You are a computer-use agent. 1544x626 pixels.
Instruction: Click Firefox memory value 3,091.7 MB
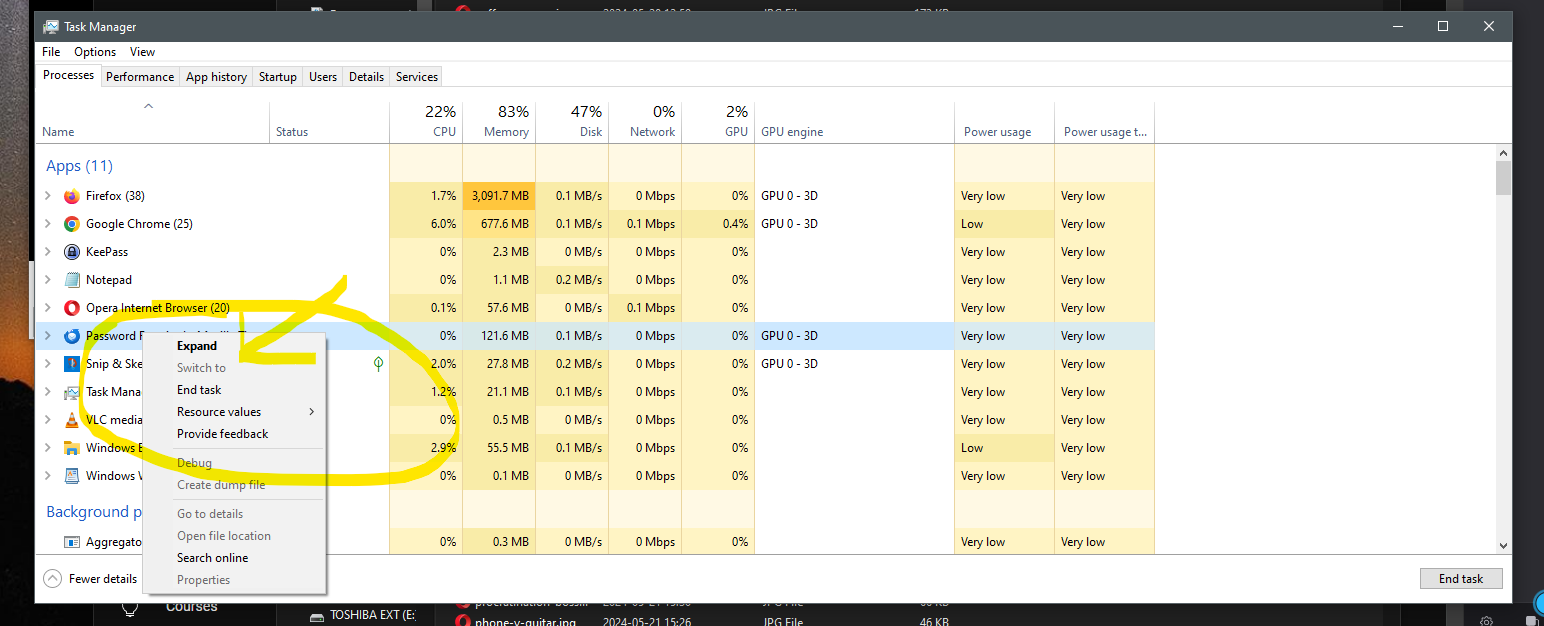click(x=499, y=196)
